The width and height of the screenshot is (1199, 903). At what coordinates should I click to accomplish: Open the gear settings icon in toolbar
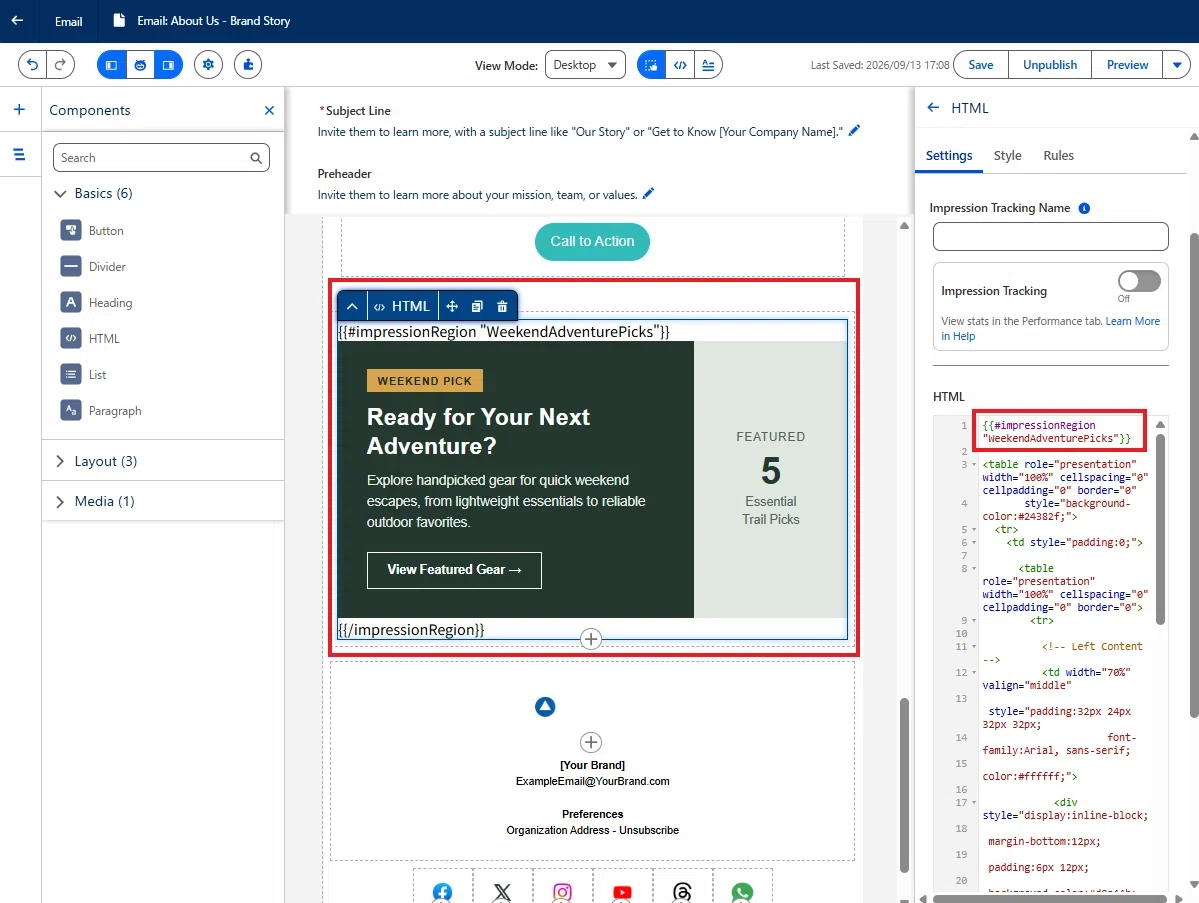click(x=208, y=65)
